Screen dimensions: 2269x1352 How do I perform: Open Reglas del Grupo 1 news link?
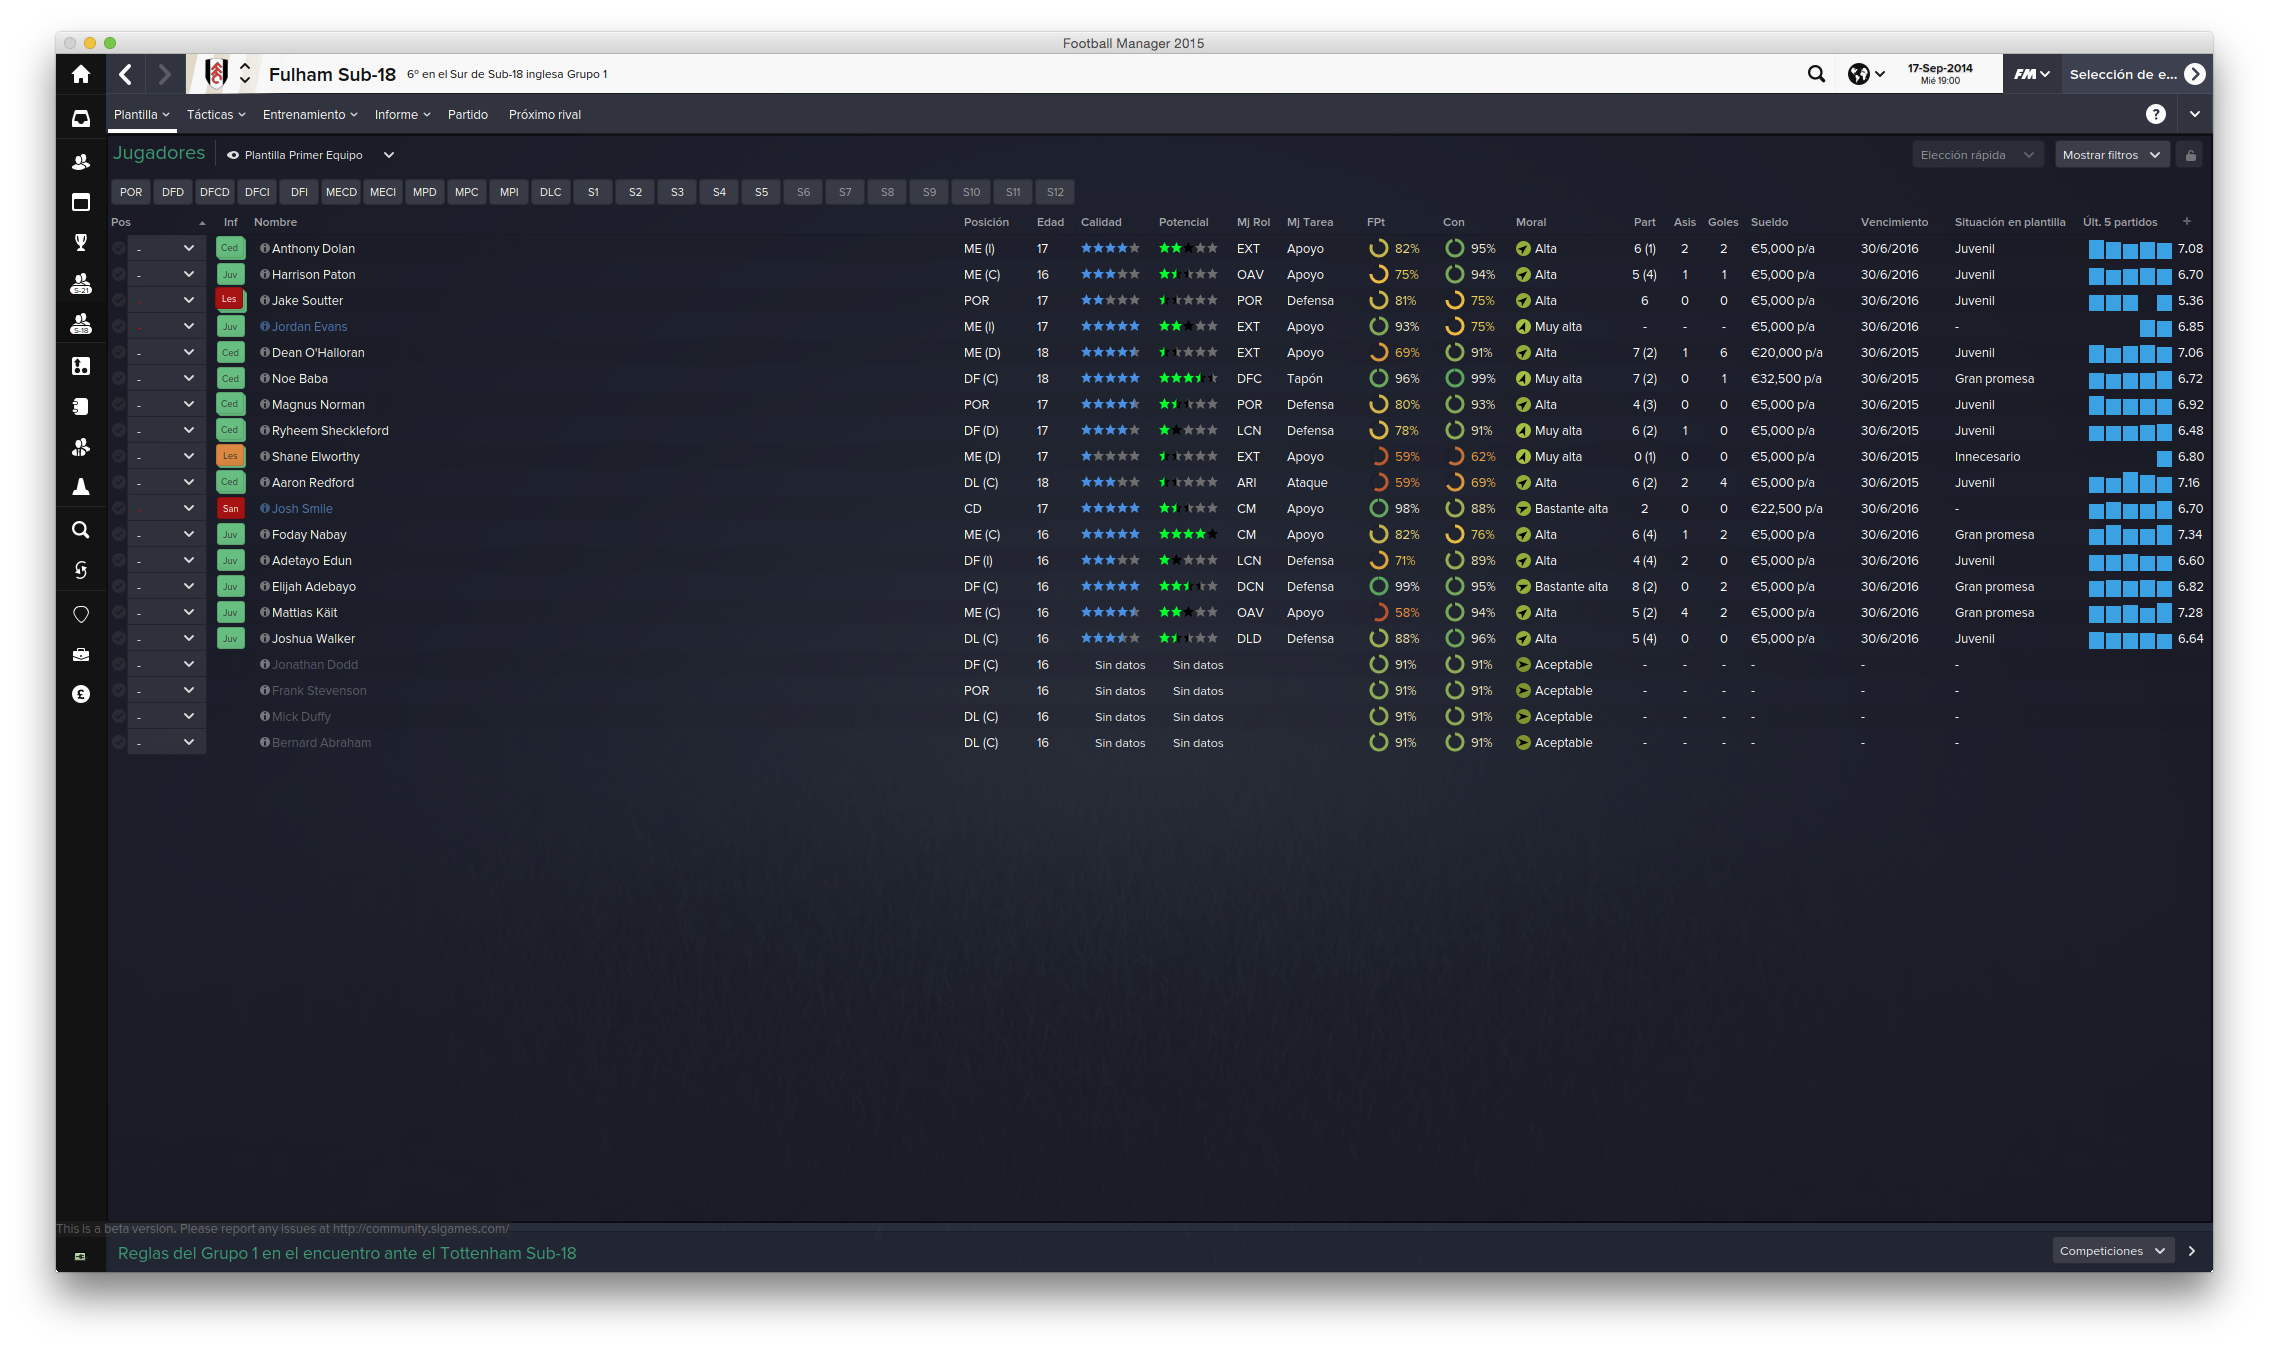(x=347, y=1253)
